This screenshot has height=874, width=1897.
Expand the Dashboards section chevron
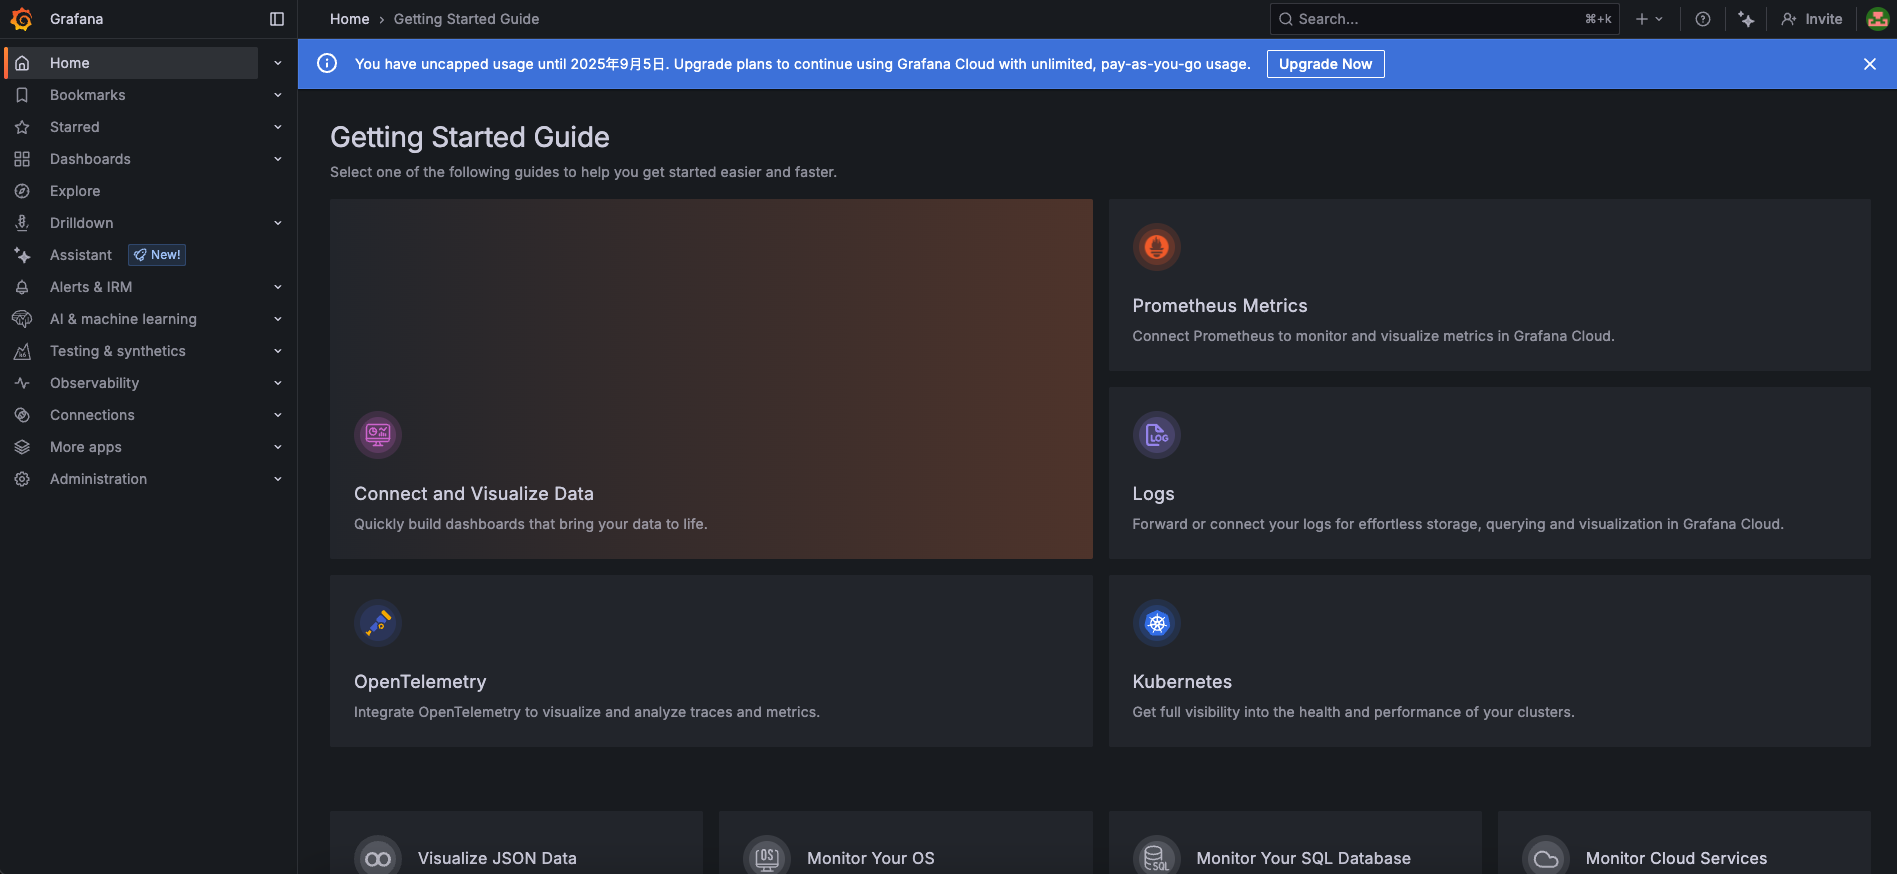click(278, 159)
